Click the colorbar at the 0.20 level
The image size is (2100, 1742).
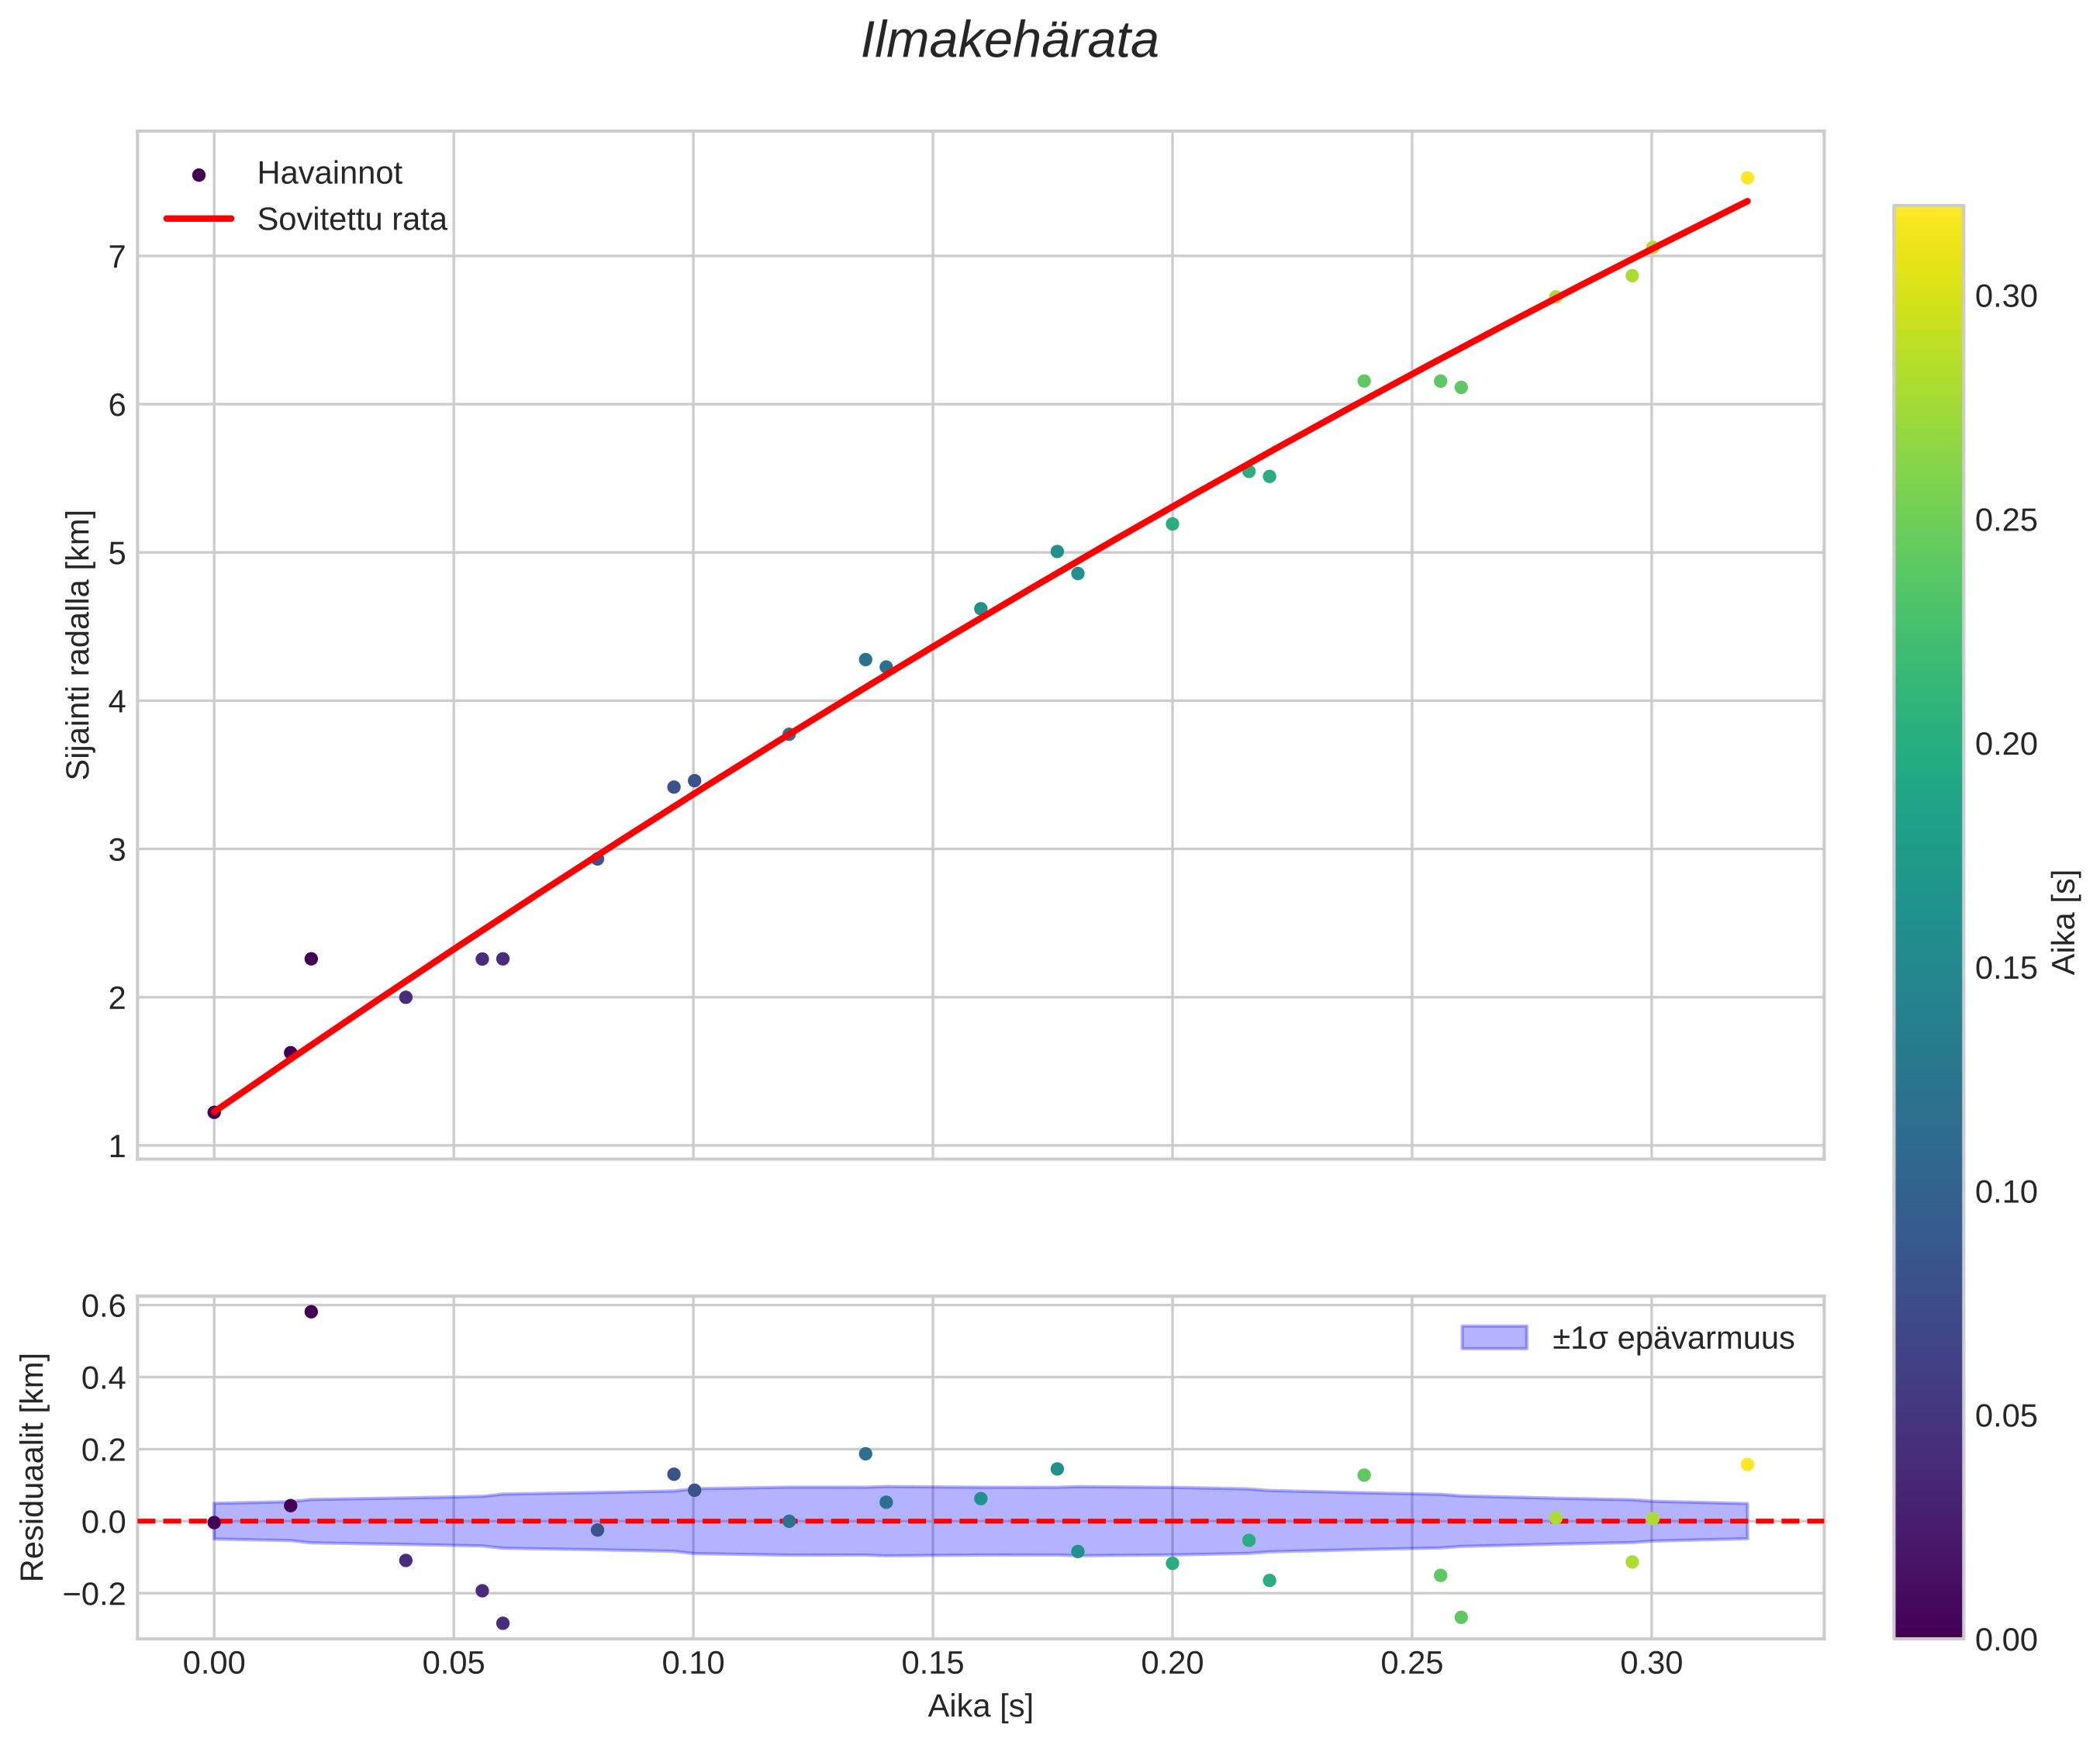[1928, 744]
